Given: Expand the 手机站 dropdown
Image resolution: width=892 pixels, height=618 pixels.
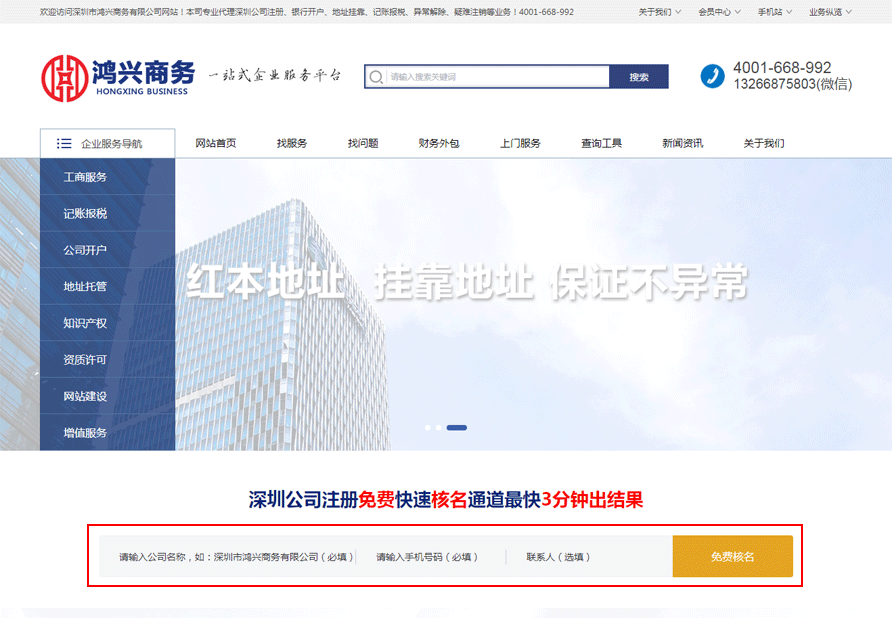Looking at the screenshot, I should click(x=774, y=12).
